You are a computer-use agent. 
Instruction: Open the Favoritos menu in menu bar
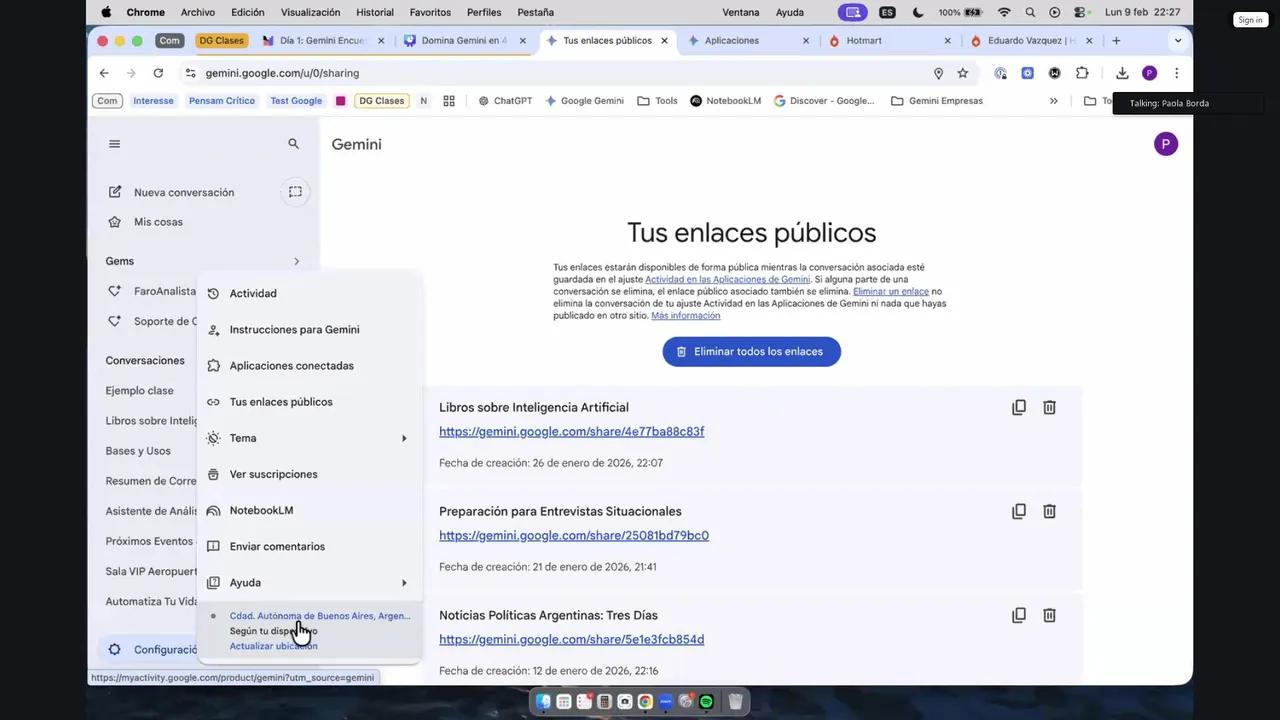click(430, 12)
